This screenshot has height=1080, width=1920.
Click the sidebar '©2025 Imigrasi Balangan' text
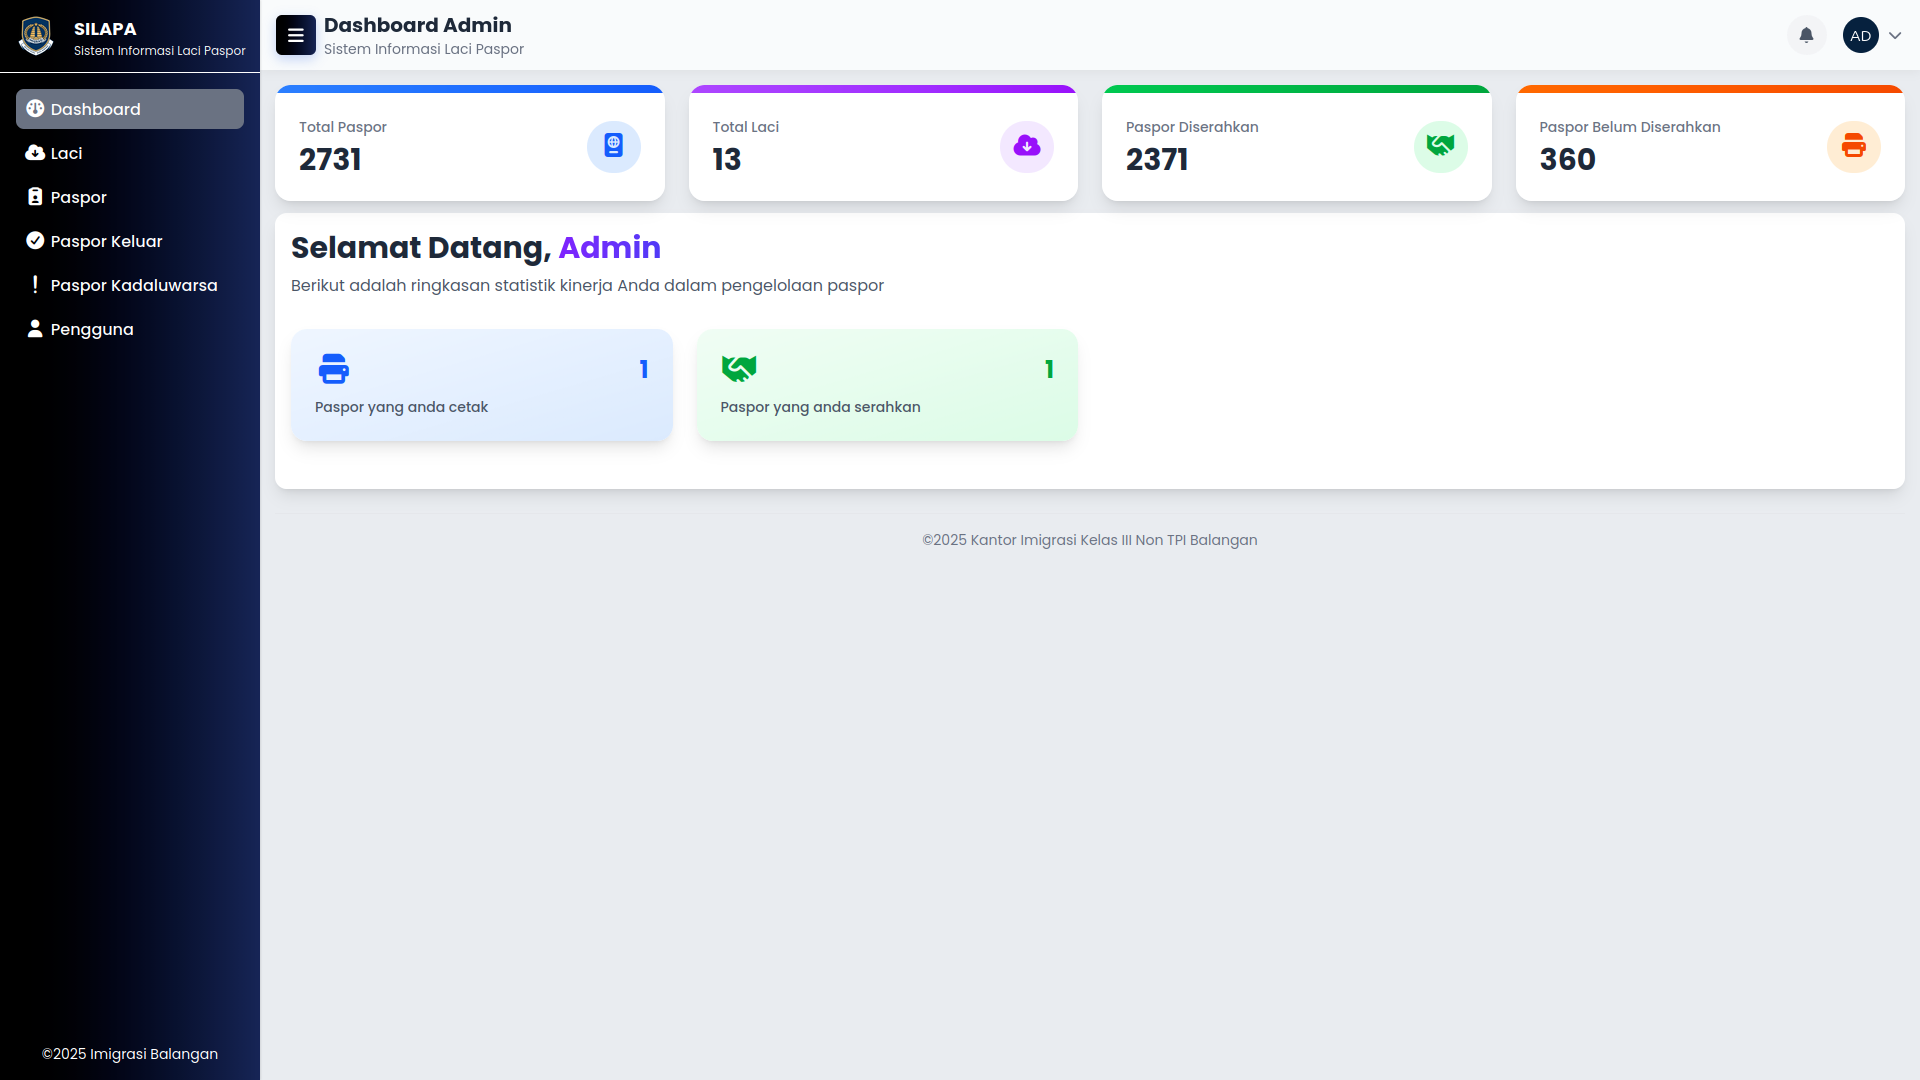click(130, 1054)
